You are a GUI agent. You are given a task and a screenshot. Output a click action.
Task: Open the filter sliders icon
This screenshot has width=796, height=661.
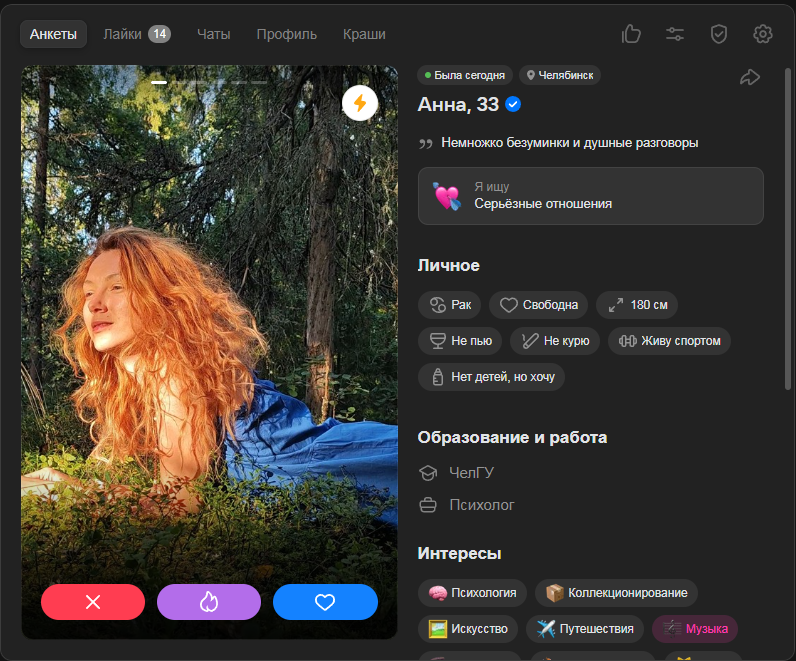(675, 34)
